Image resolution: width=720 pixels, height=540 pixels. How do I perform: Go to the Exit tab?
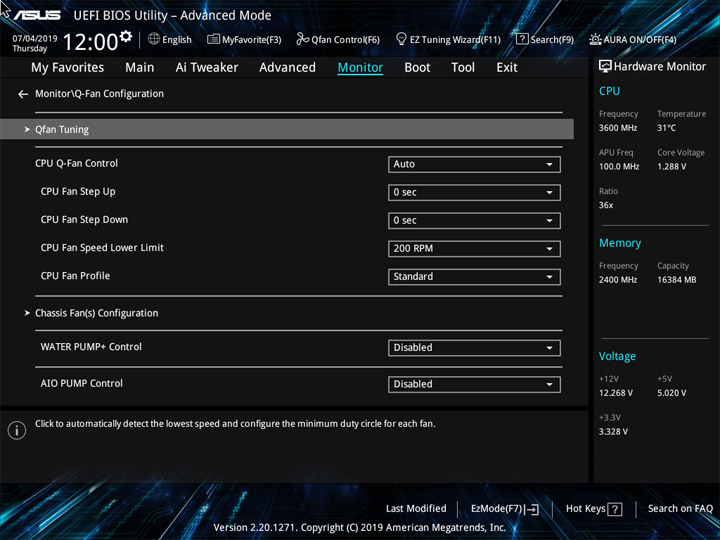coord(507,68)
